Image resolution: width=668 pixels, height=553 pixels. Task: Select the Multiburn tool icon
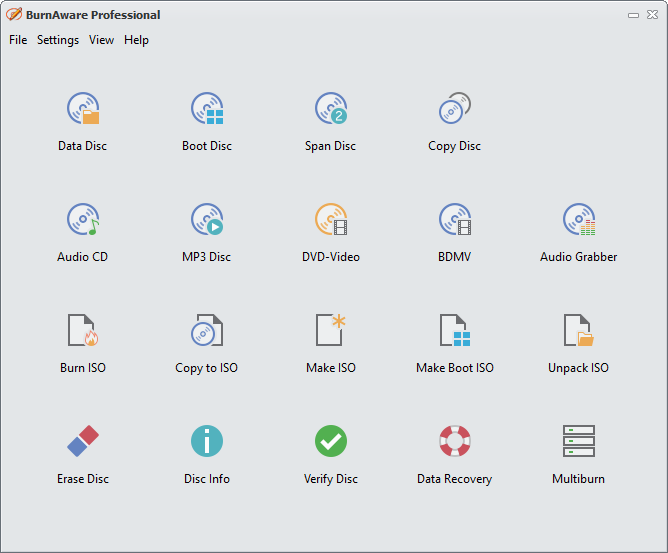coord(579,441)
